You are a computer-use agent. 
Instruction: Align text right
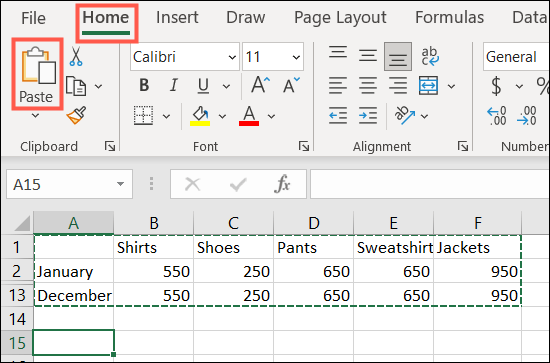click(398, 86)
